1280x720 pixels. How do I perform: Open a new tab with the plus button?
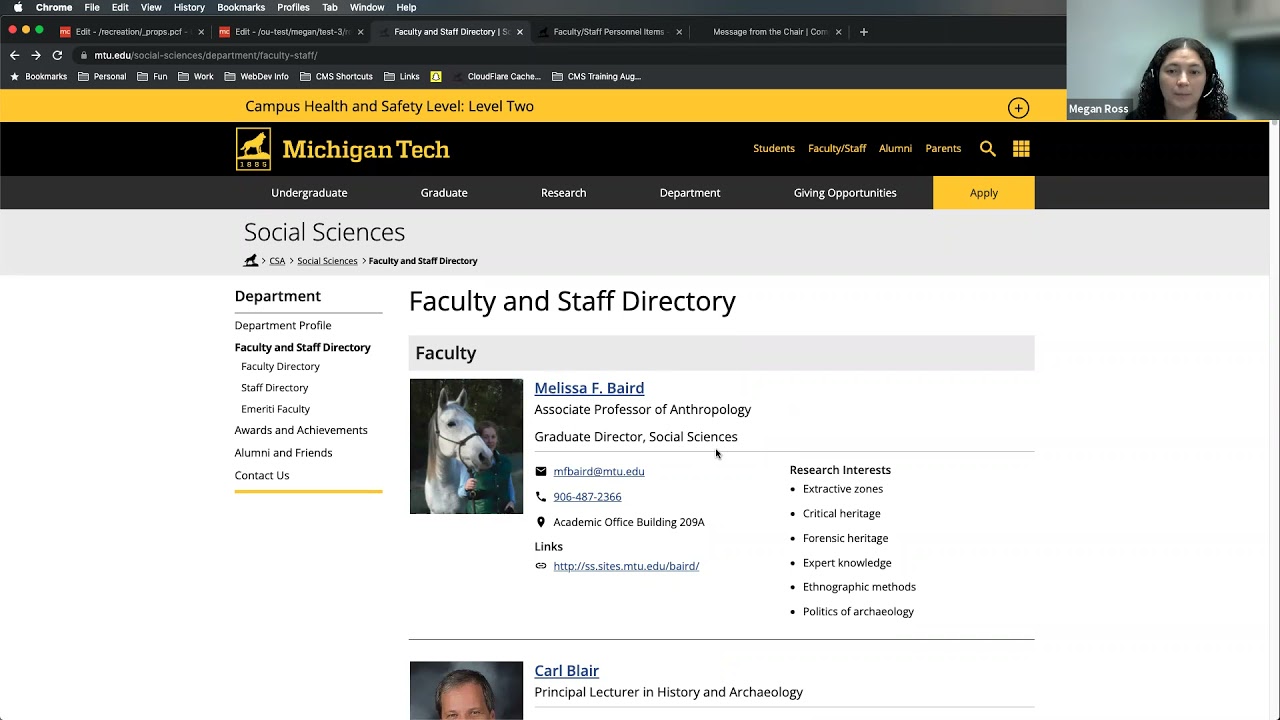pyautogui.click(x=864, y=32)
